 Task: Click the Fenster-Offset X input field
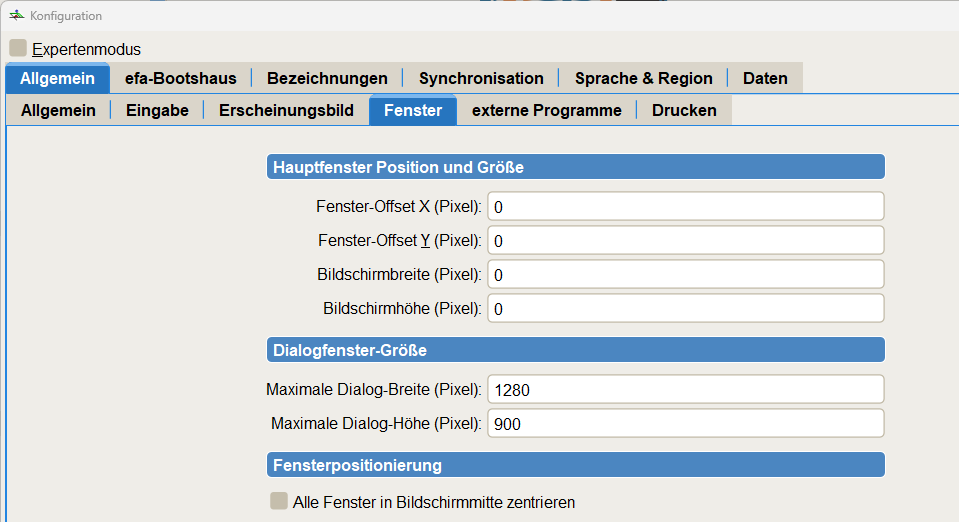[685, 206]
